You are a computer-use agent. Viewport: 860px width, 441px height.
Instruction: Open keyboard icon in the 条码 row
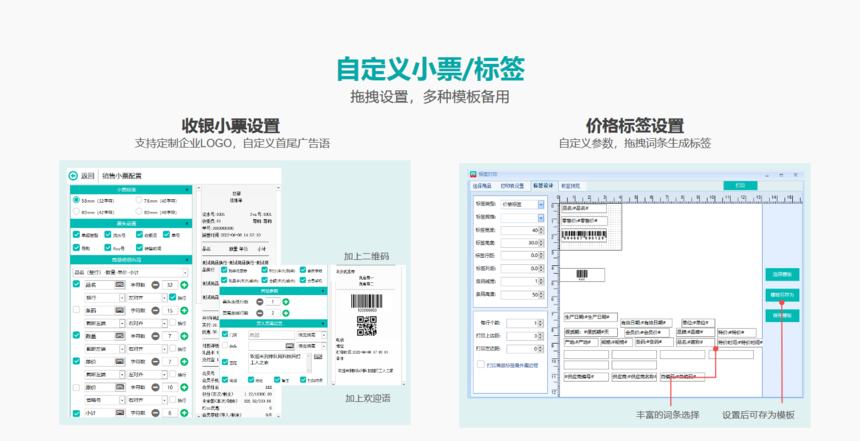tap(120, 310)
